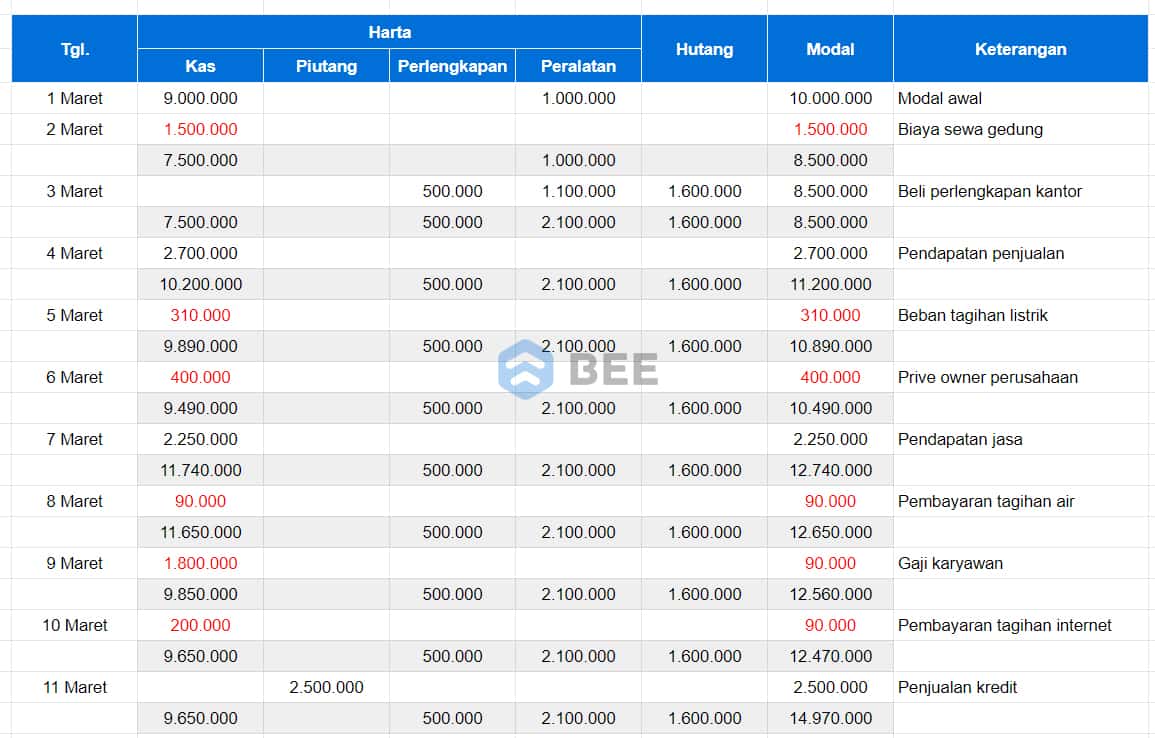Click the Tgl. header cell
The width and height of the screenshot is (1155, 738).
(73, 48)
